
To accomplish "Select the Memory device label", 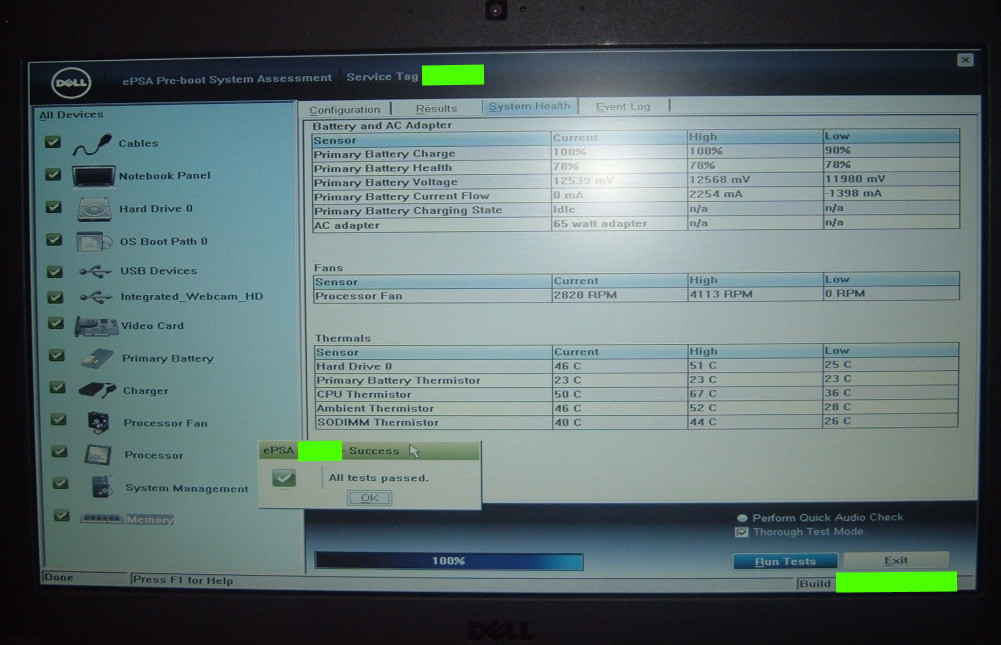I will click(149, 519).
